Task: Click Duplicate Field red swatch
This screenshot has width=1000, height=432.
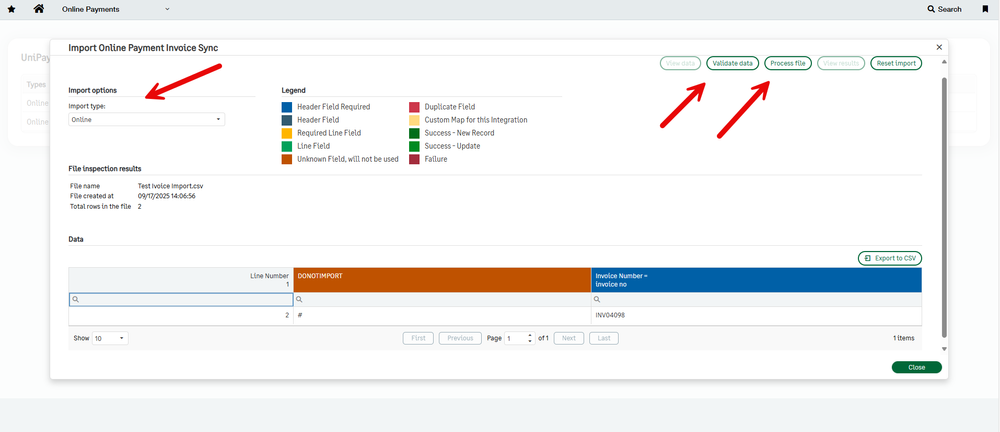Action: click(x=415, y=107)
